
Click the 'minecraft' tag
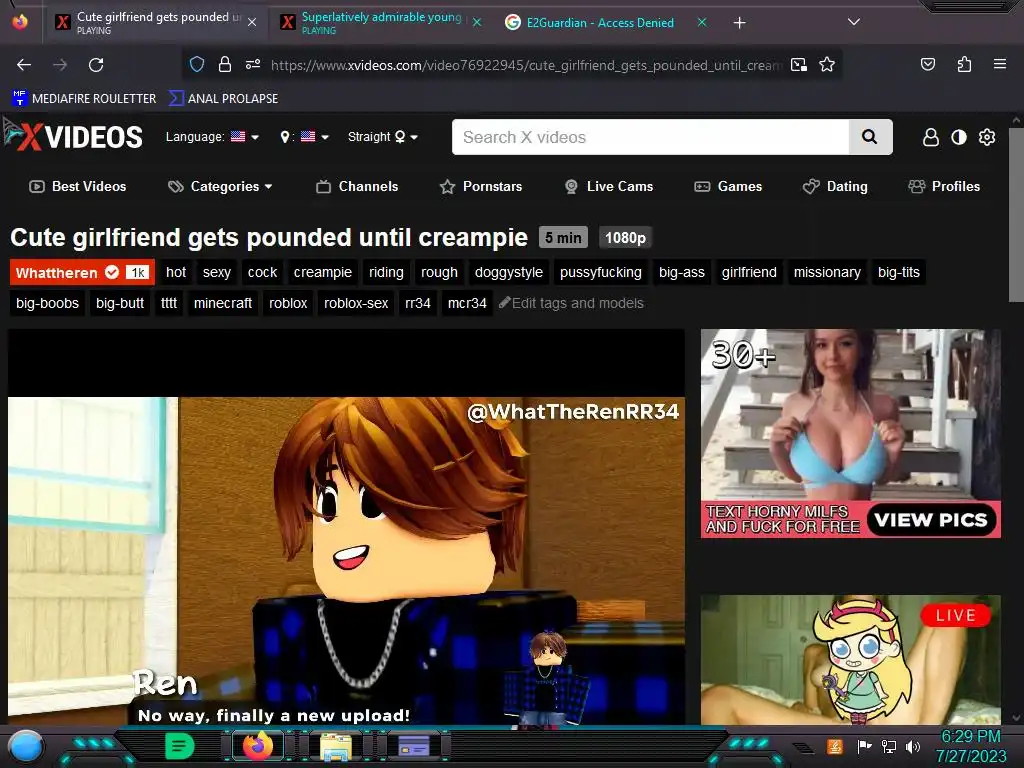pyautogui.click(x=223, y=303)
